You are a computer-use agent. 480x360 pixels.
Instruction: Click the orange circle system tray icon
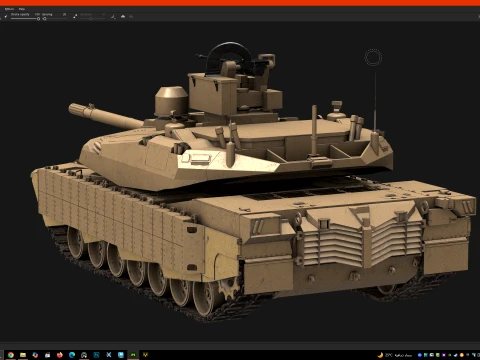click(x=462, y=355)
